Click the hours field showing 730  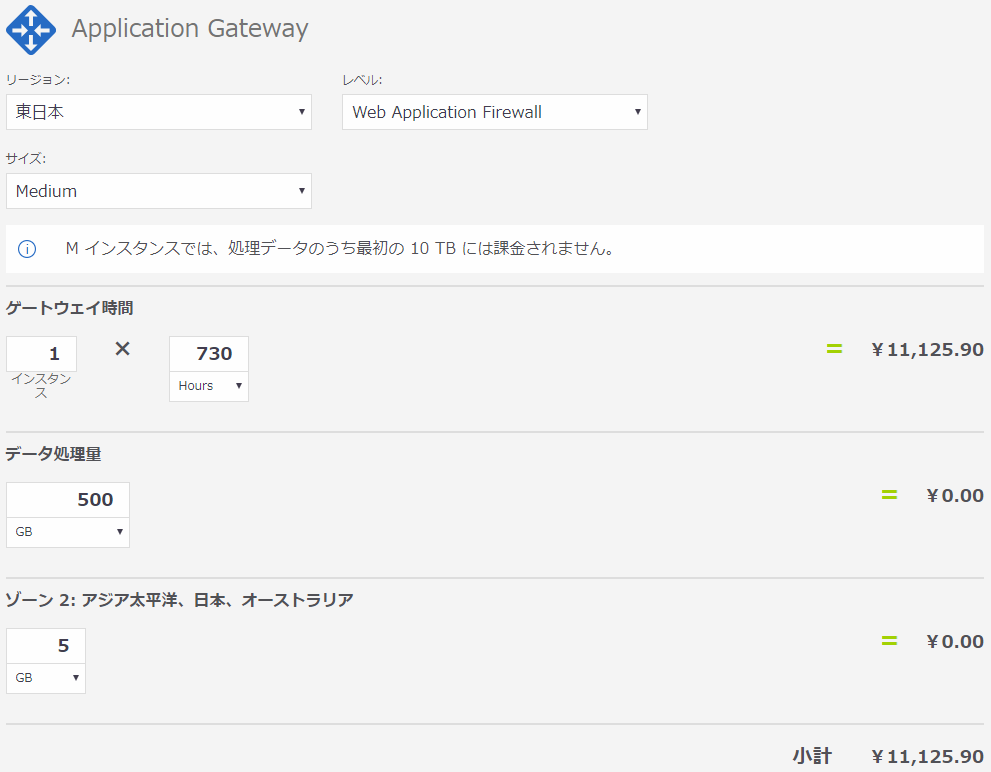[209, 353]
